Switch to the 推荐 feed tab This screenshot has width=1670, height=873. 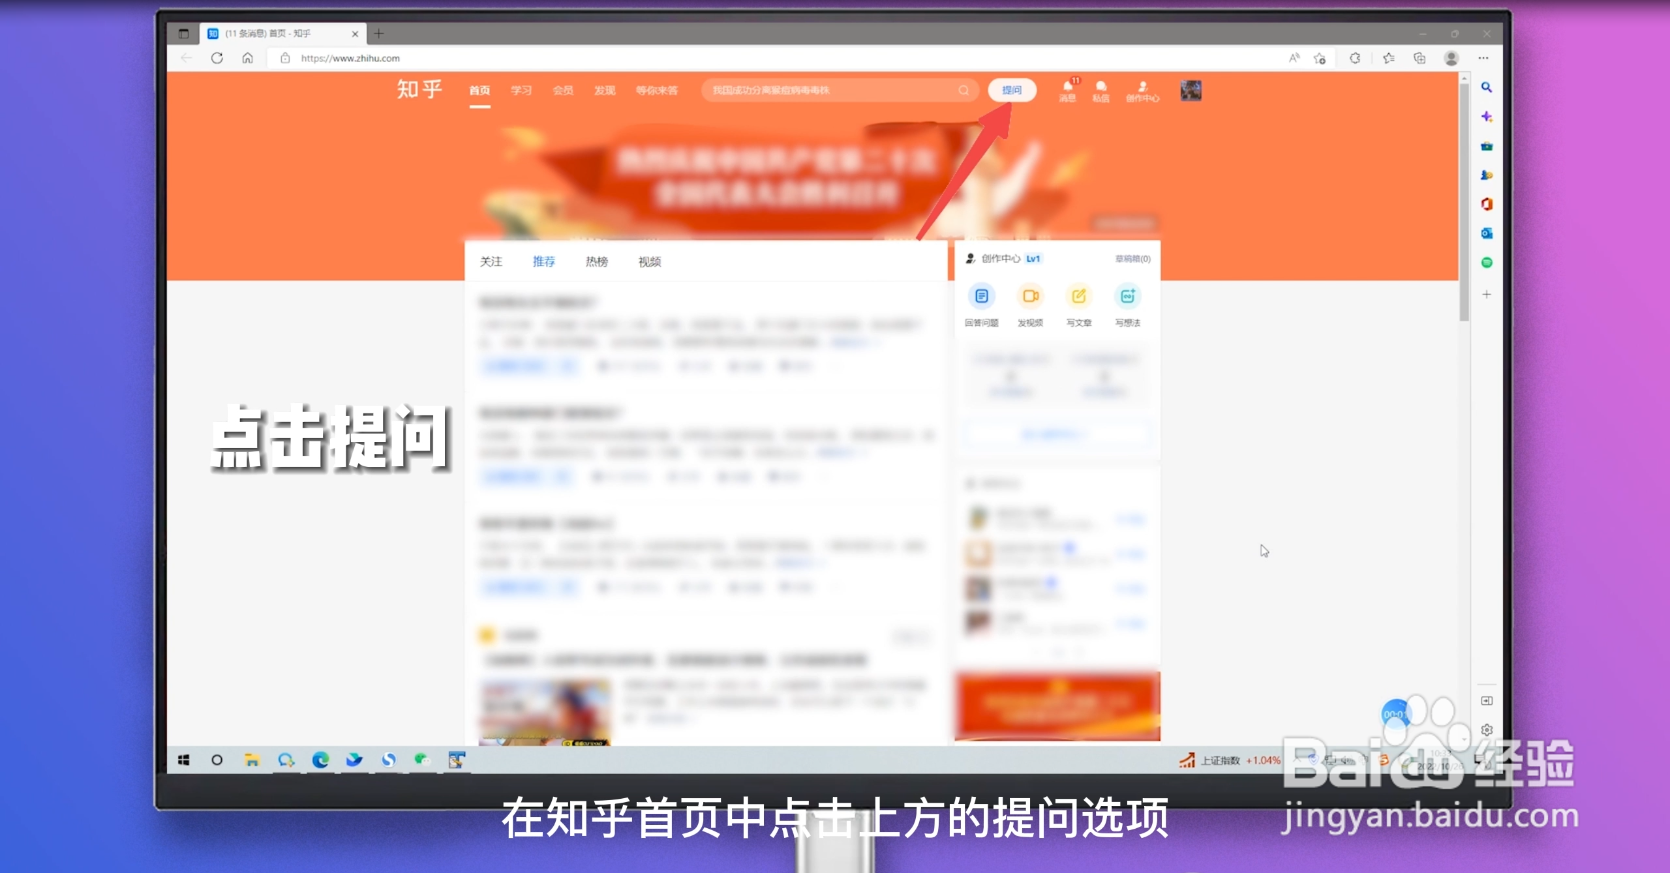coord(544,262)
